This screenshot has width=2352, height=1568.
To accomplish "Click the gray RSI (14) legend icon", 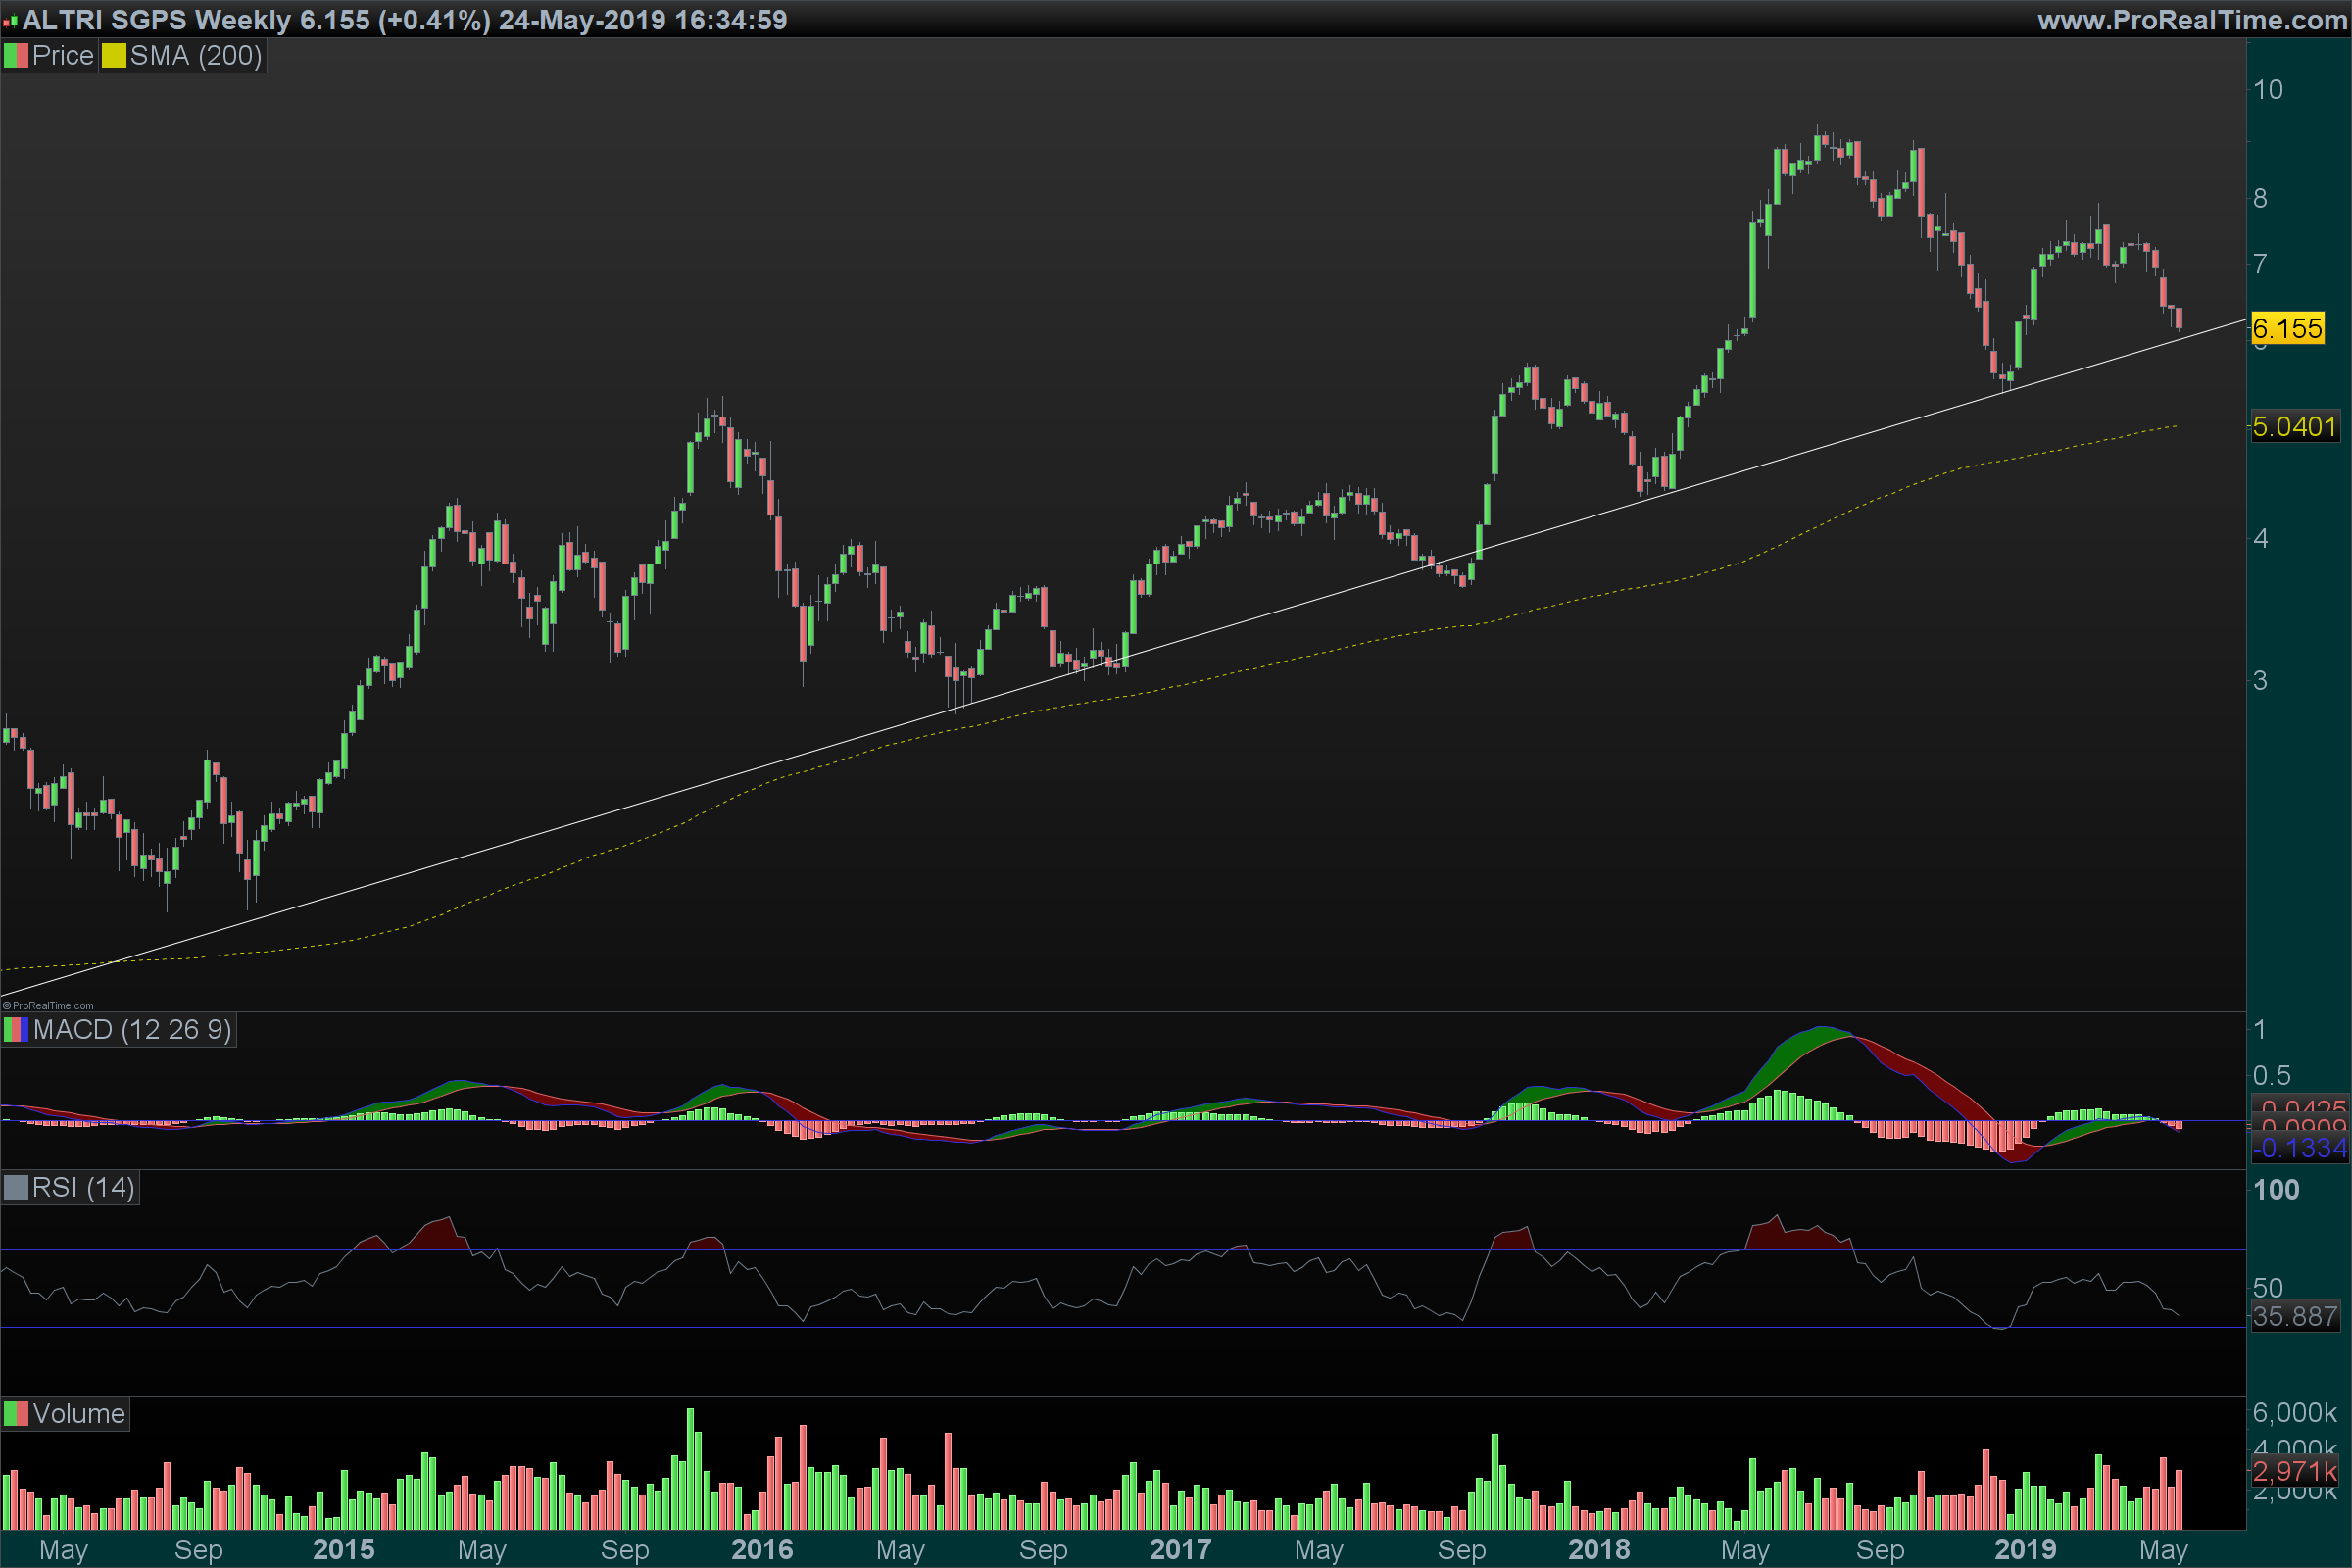I will [x=16, y=1188].
